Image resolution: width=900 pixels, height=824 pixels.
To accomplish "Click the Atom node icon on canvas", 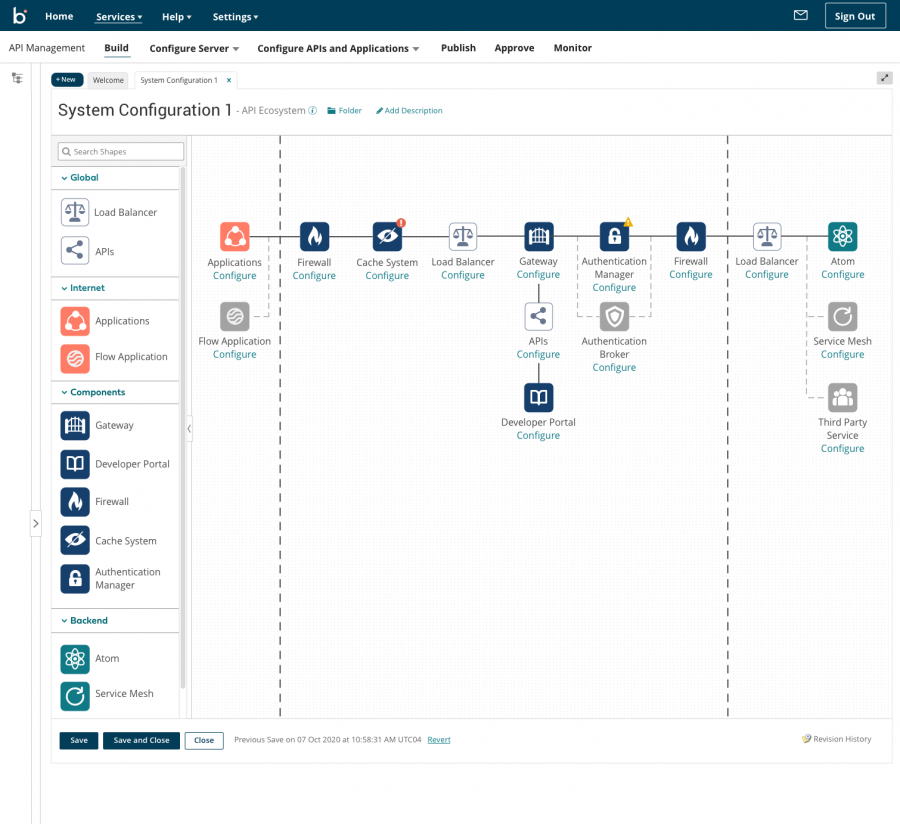I will [x=842, y=237].
